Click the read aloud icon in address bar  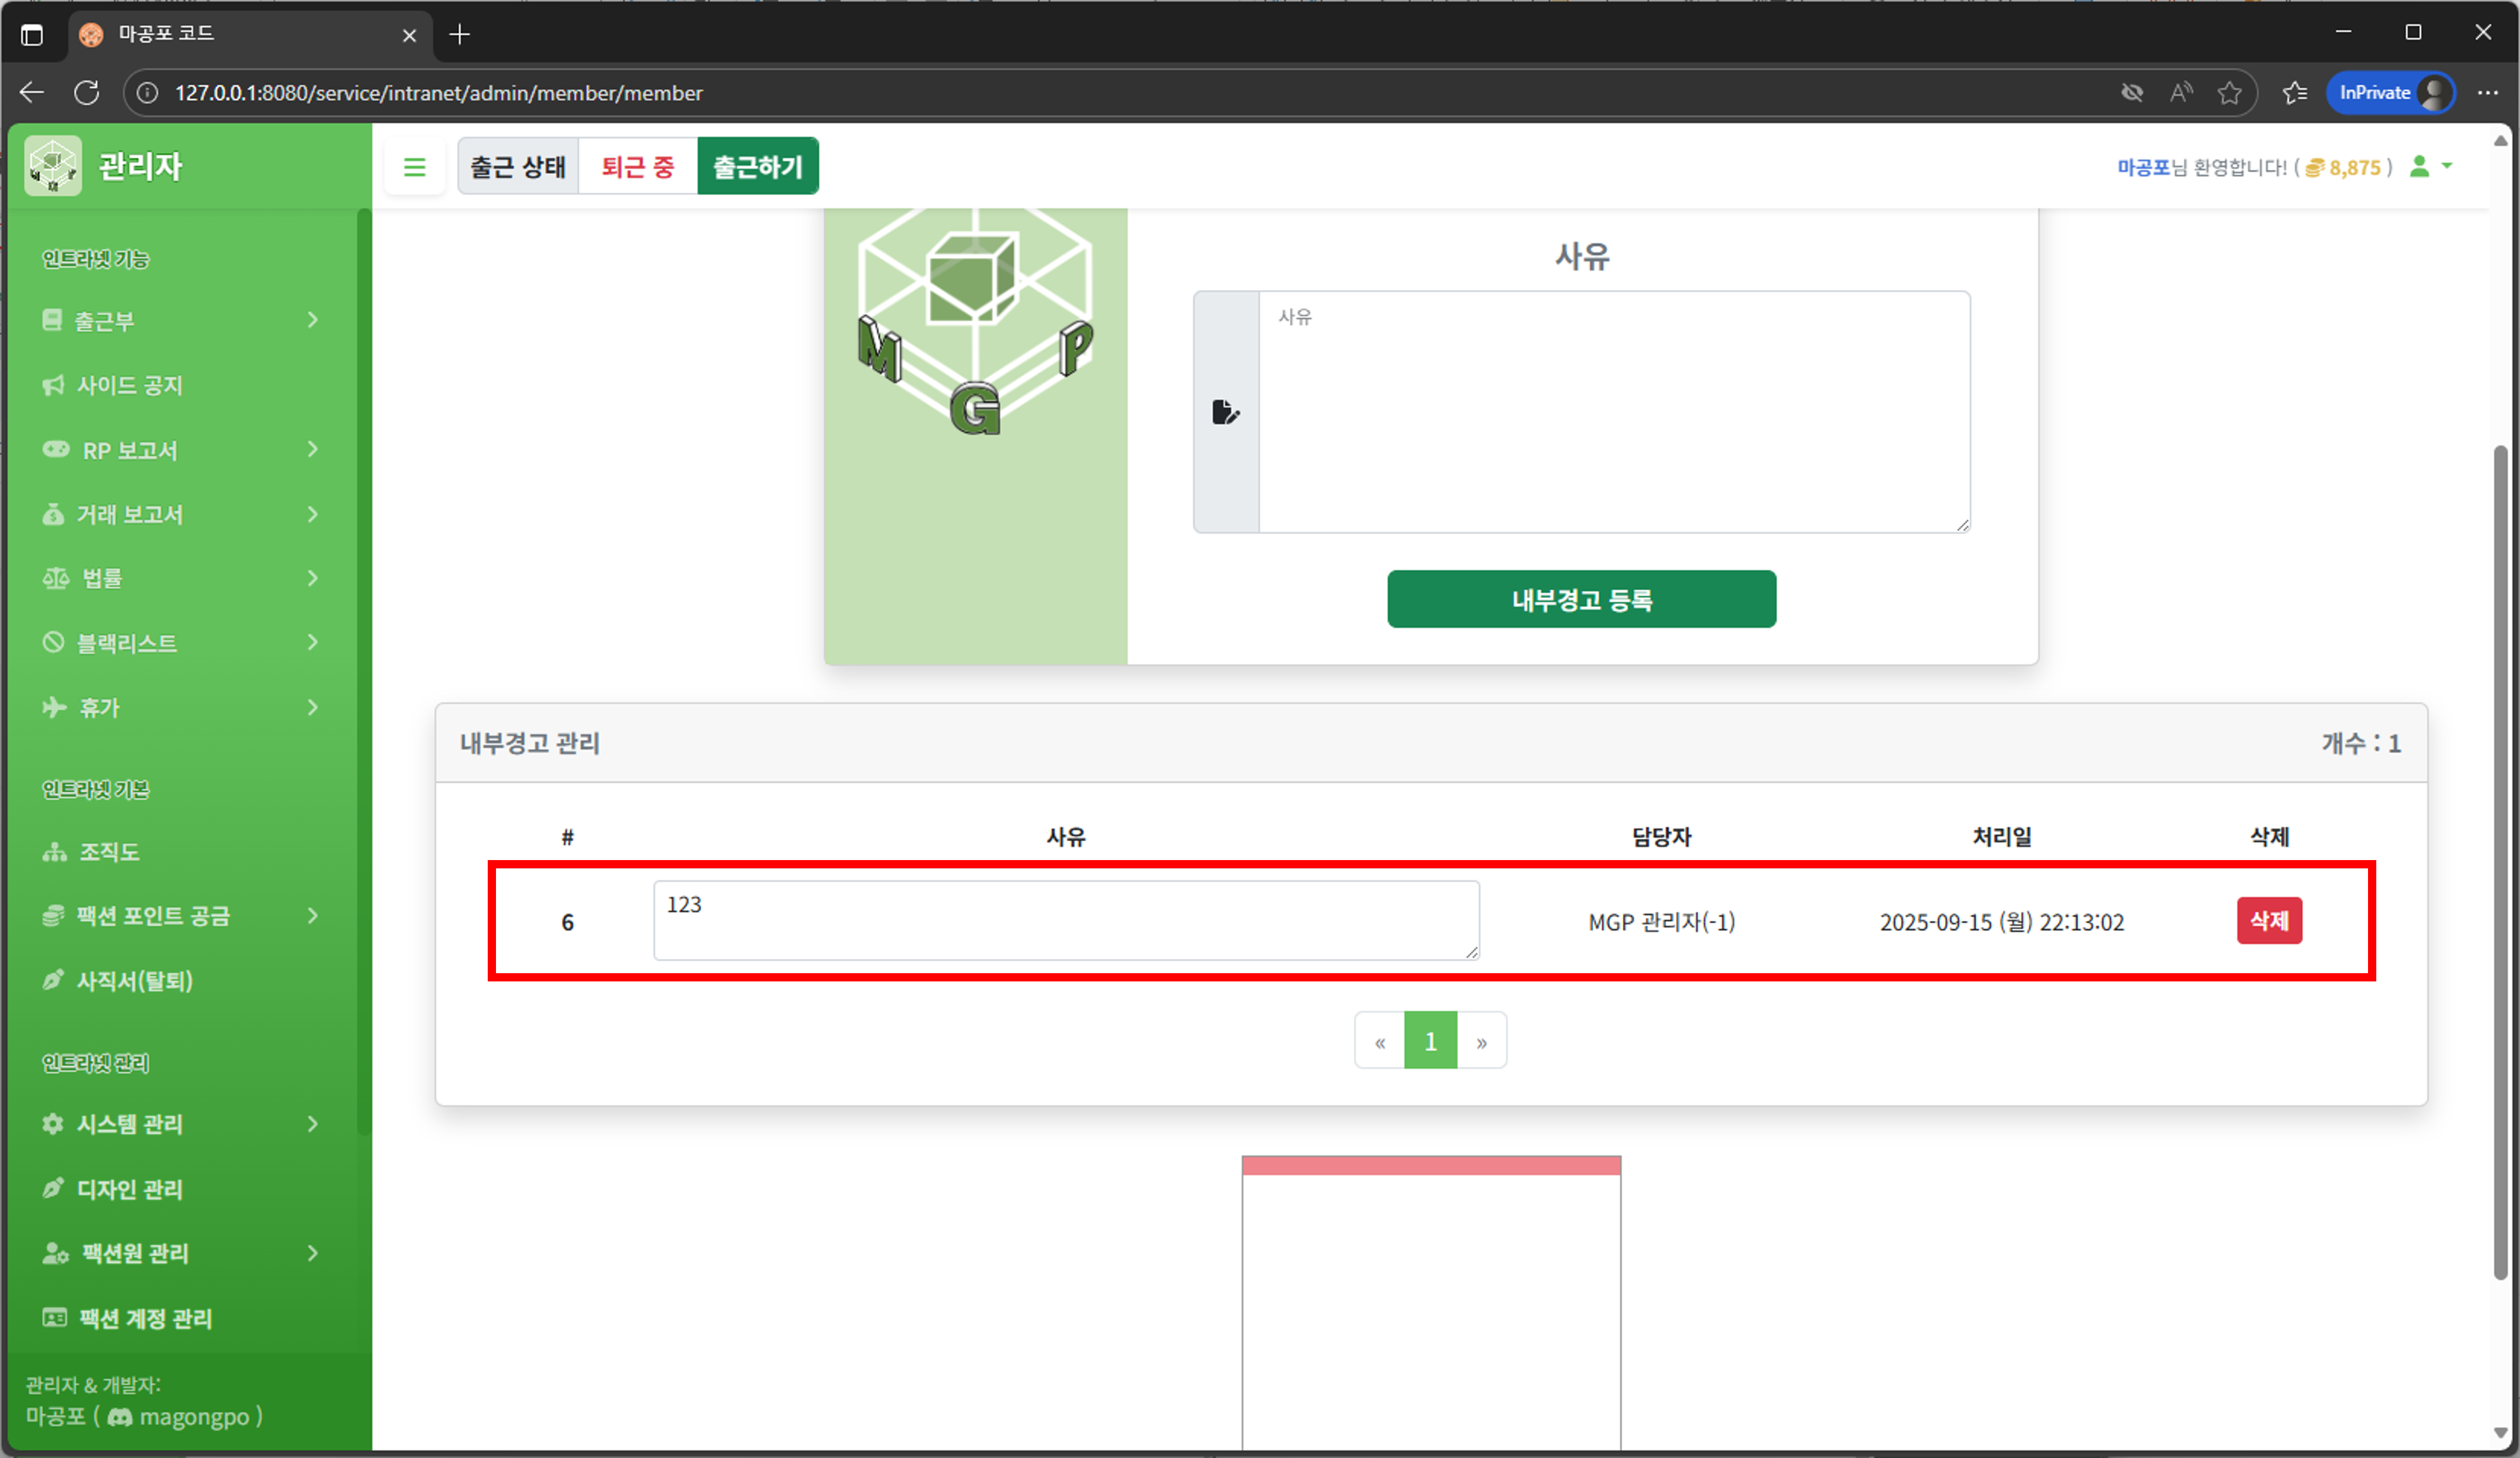2181,93
